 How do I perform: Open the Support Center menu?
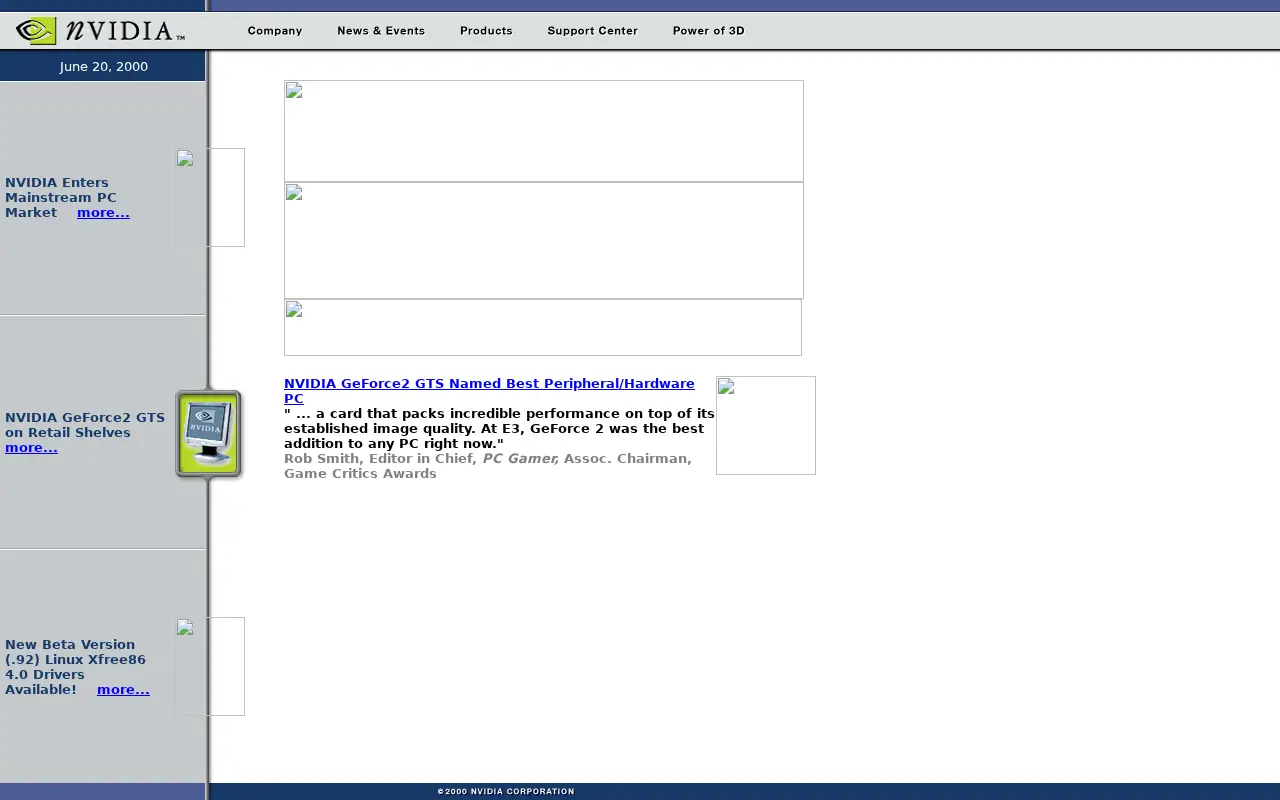[x=592, y=31]
